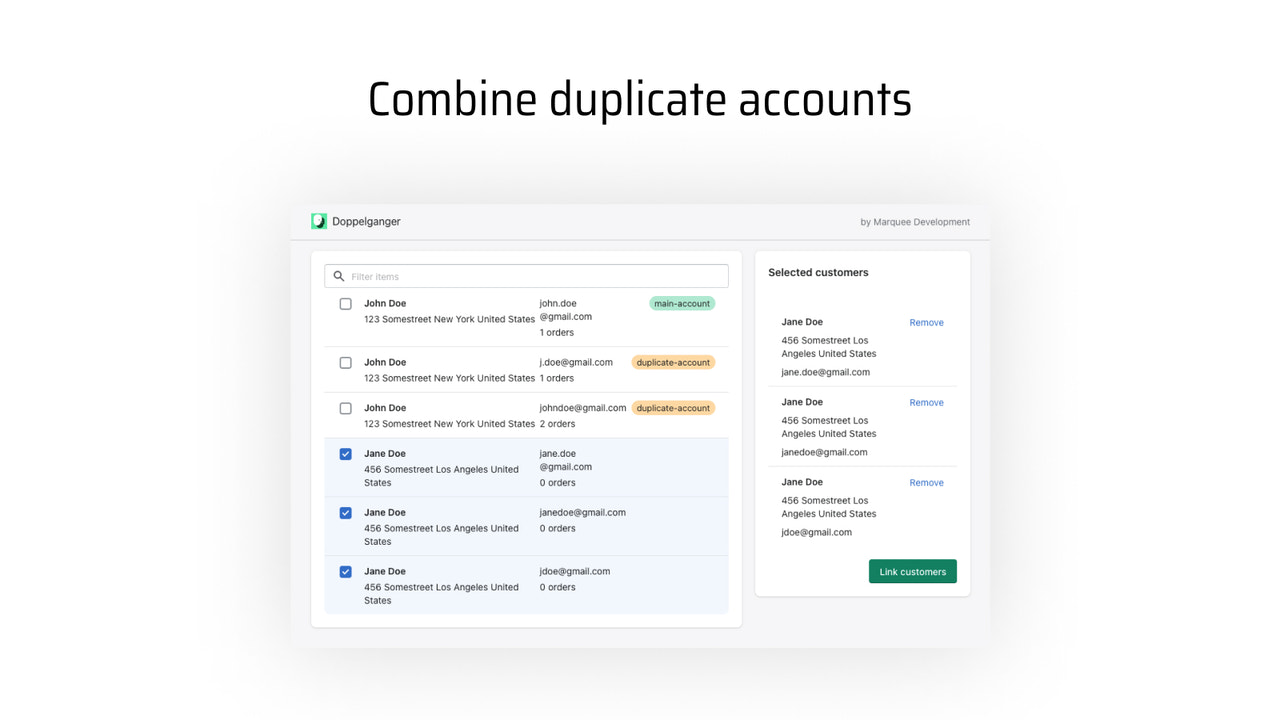1280x720 pixels.
Task: Click the by Marquee Development label
Action: pyautogui.click(x=914, y=222)
